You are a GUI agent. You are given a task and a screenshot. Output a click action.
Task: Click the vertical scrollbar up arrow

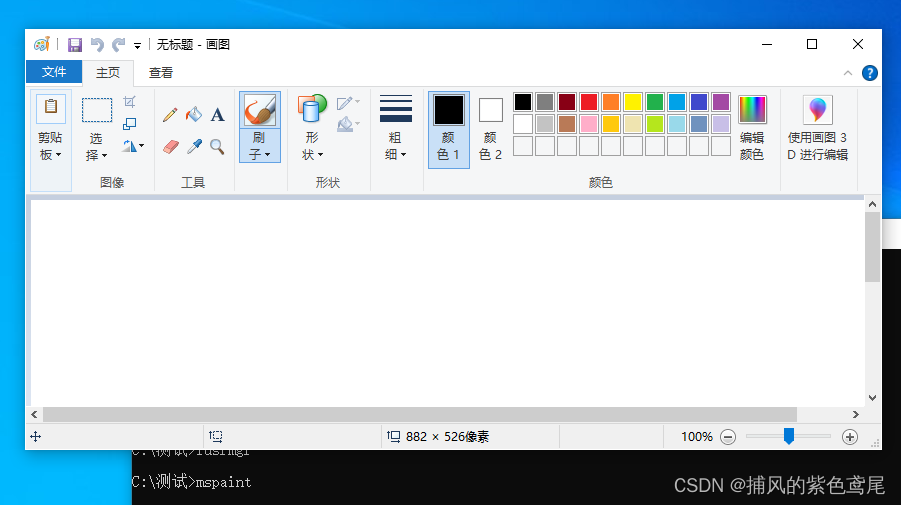[x=872, y=204]
